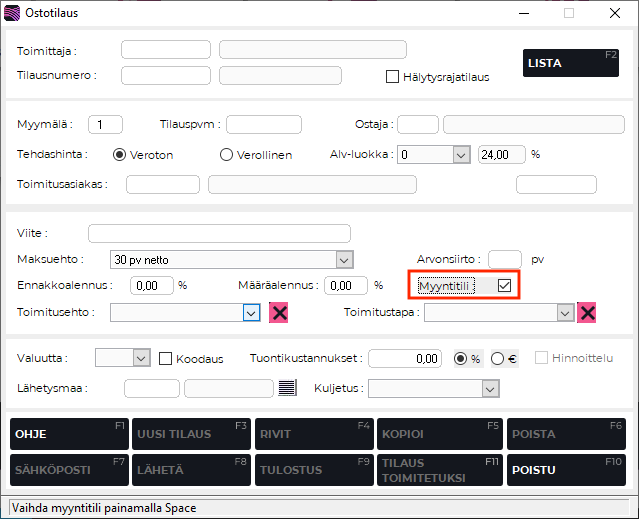Expand the Kuljetus dropdown
This screenshot has height=519, width=639.
point(490,388)
